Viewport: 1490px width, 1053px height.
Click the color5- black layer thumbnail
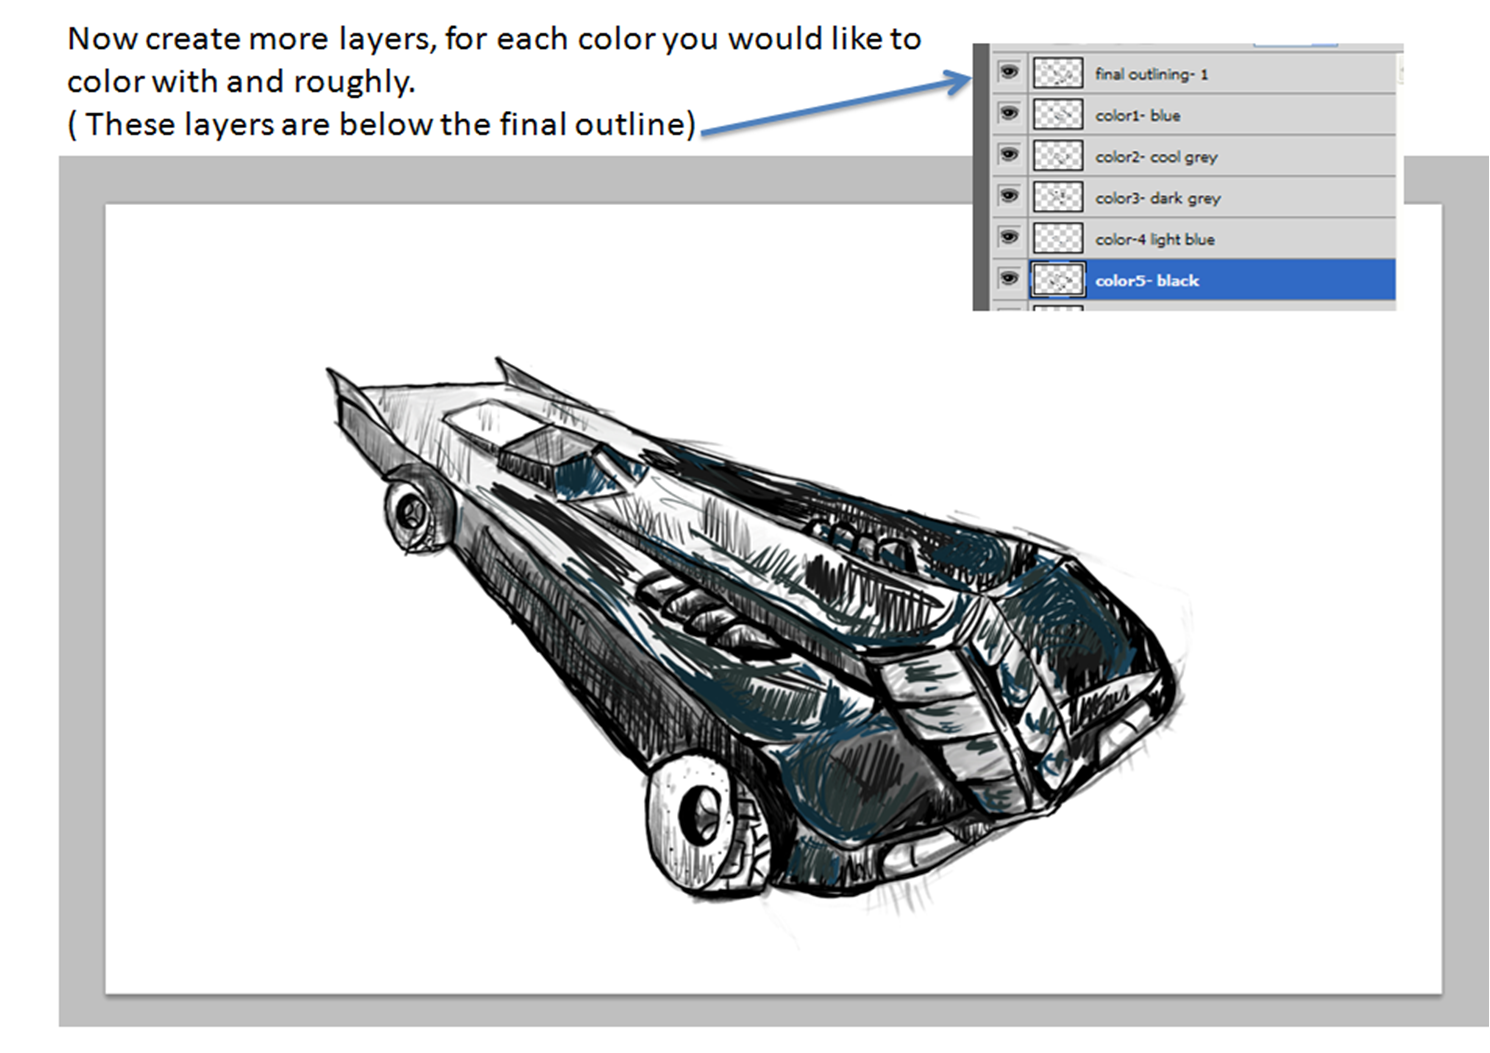tap(1057, 280)
